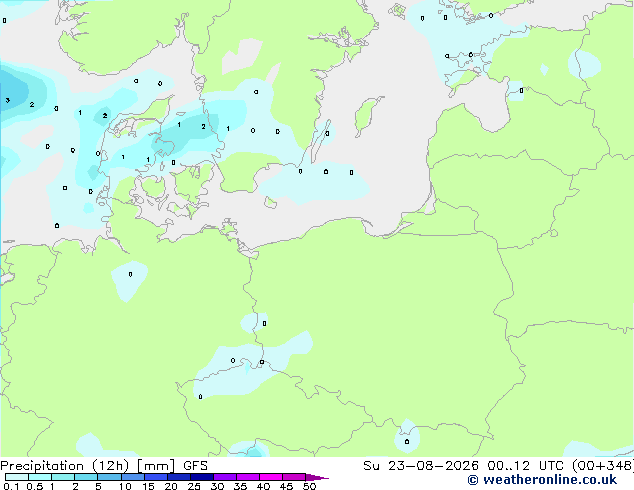
Task: Pick the 1–2 mm legend color box
Action: [63, 477]
